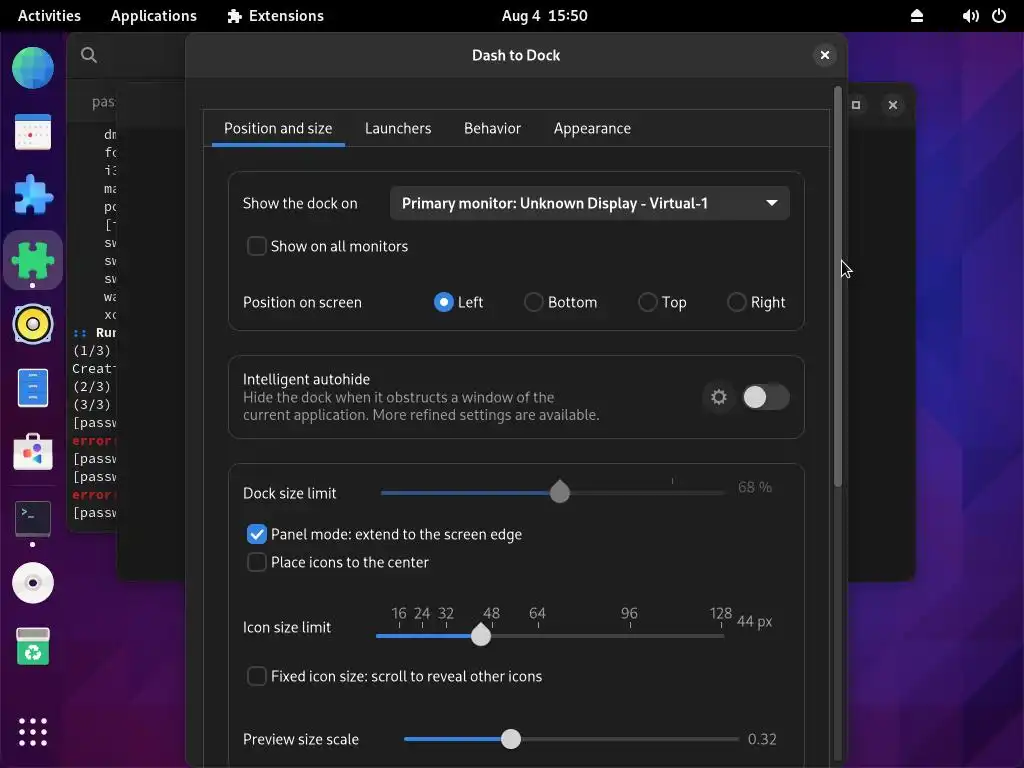Click the Icon size limit slider handle
The width and height of the screenshot is (1024, 768).
(481, 635)
